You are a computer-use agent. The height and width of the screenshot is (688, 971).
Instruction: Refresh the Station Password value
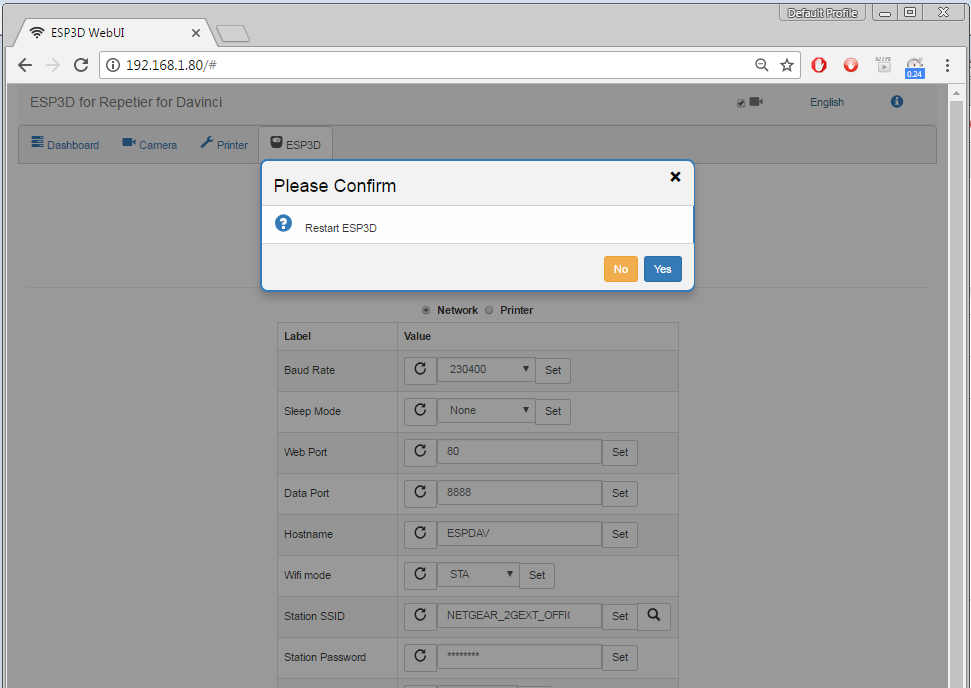tap(420, 656)
